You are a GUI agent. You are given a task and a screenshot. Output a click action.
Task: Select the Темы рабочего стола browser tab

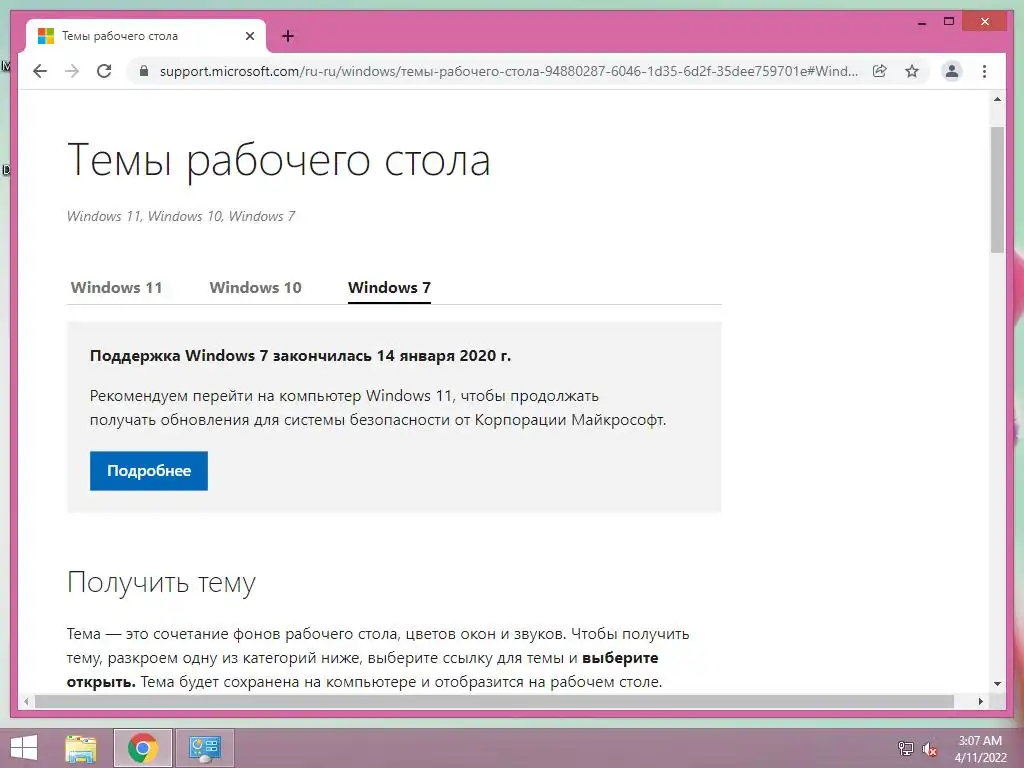(x=146, y=36)
